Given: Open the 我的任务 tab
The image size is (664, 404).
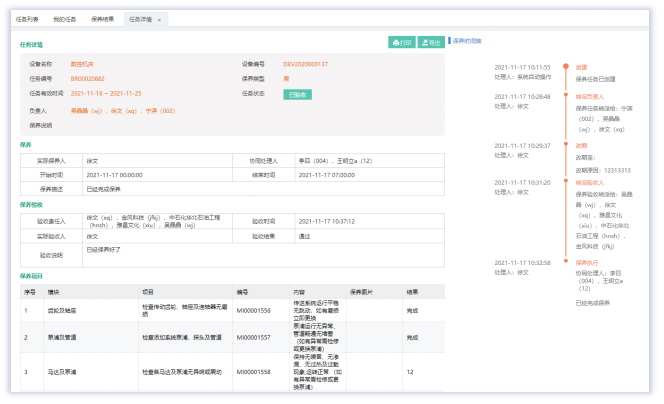Looking at the screenshot, I should 65,19.
